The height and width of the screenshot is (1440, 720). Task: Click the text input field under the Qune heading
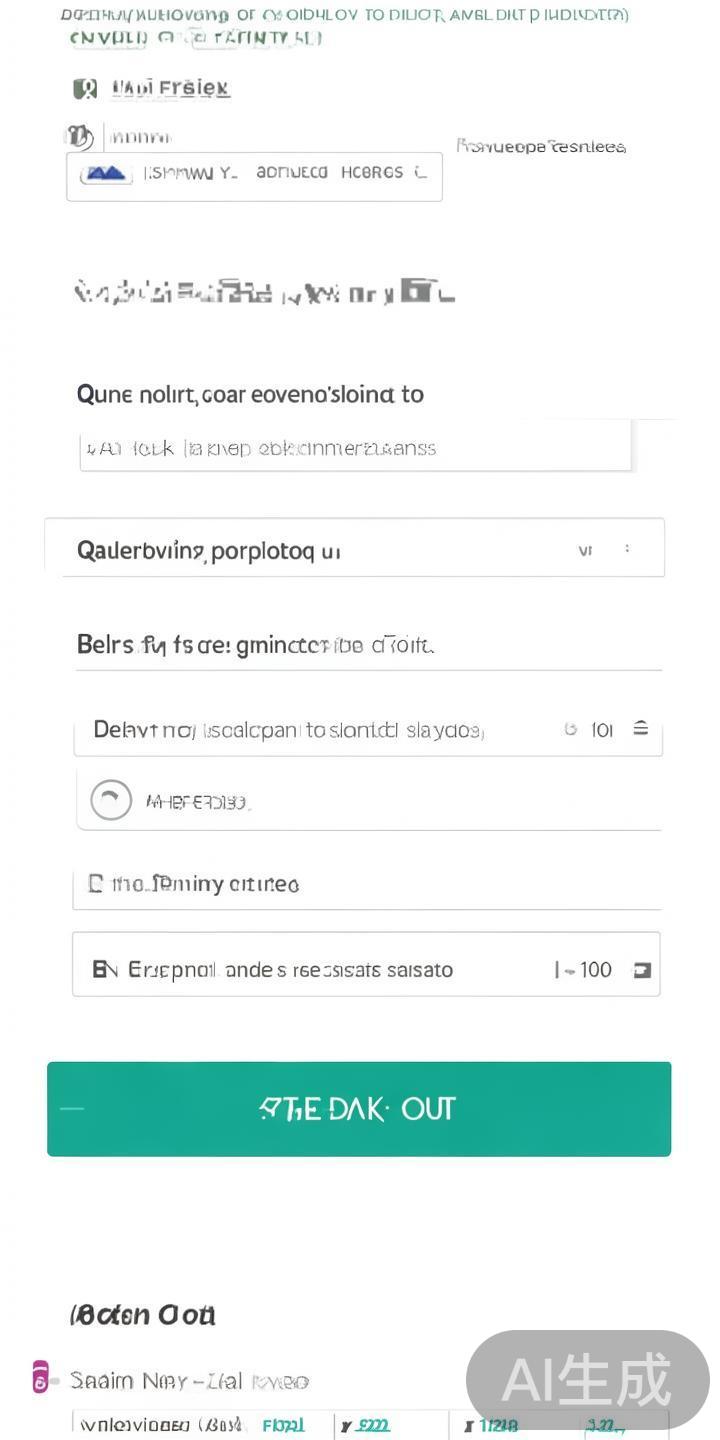point(355,447)
